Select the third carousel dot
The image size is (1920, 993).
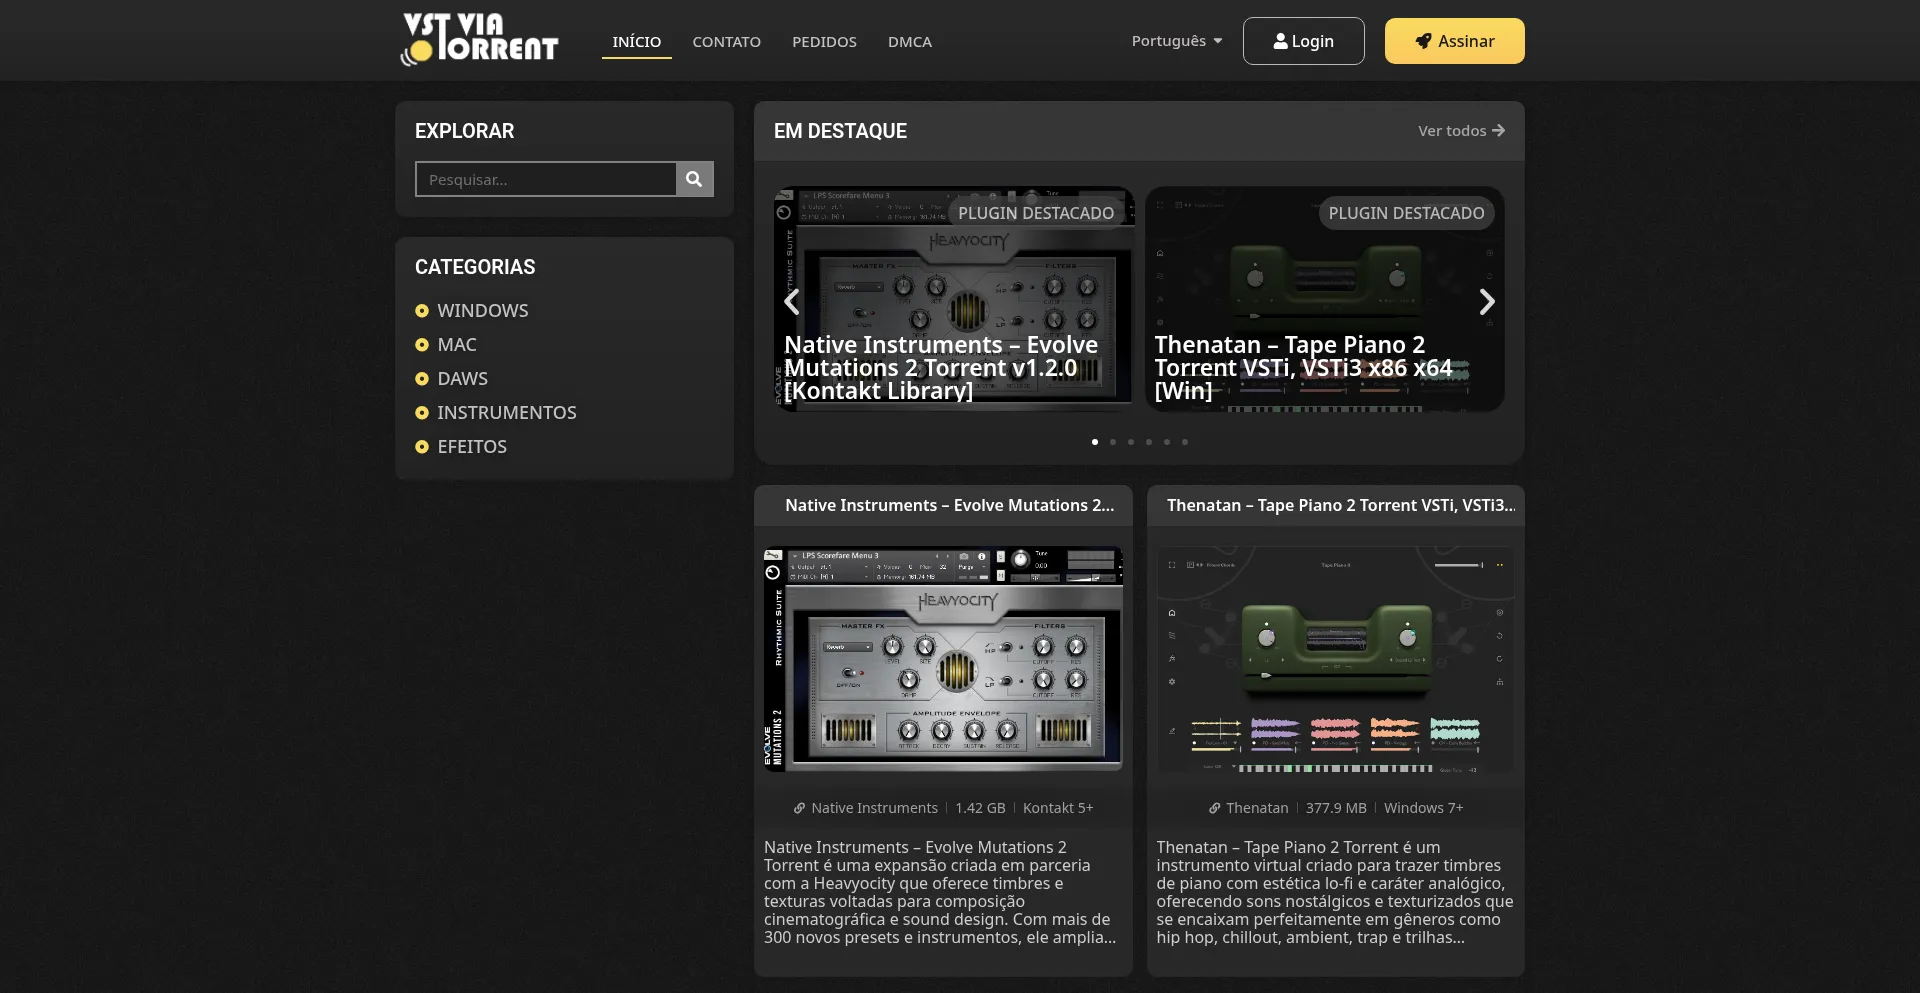click(1131, 442)
